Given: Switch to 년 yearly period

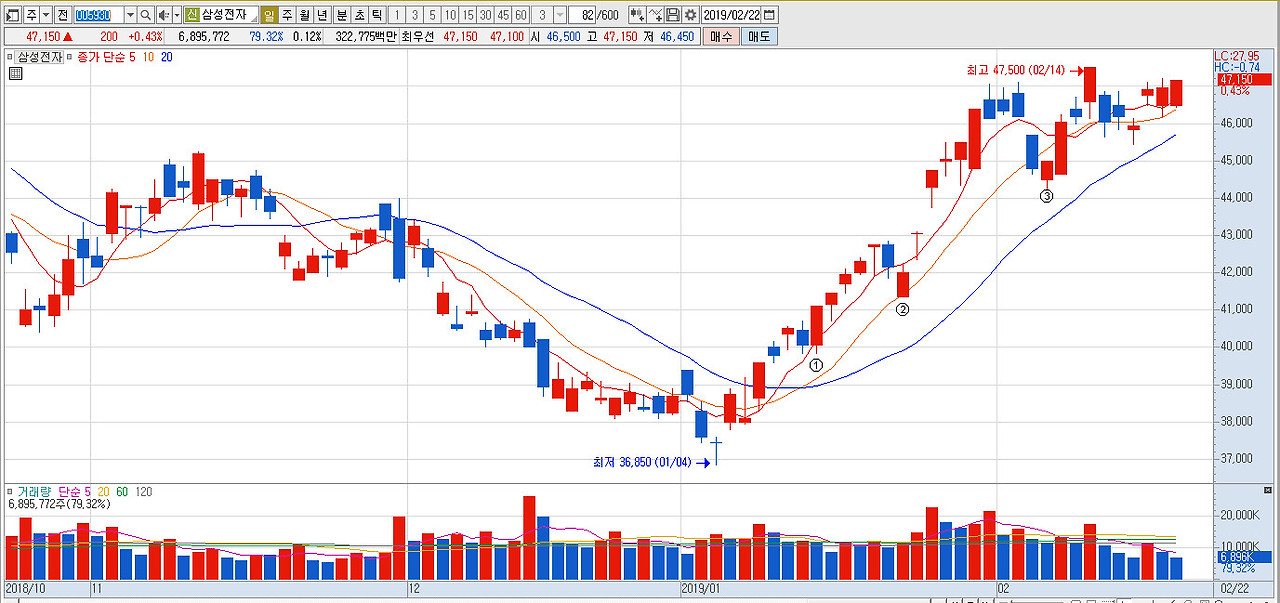Looking at the screenshot, I should 321,15.
